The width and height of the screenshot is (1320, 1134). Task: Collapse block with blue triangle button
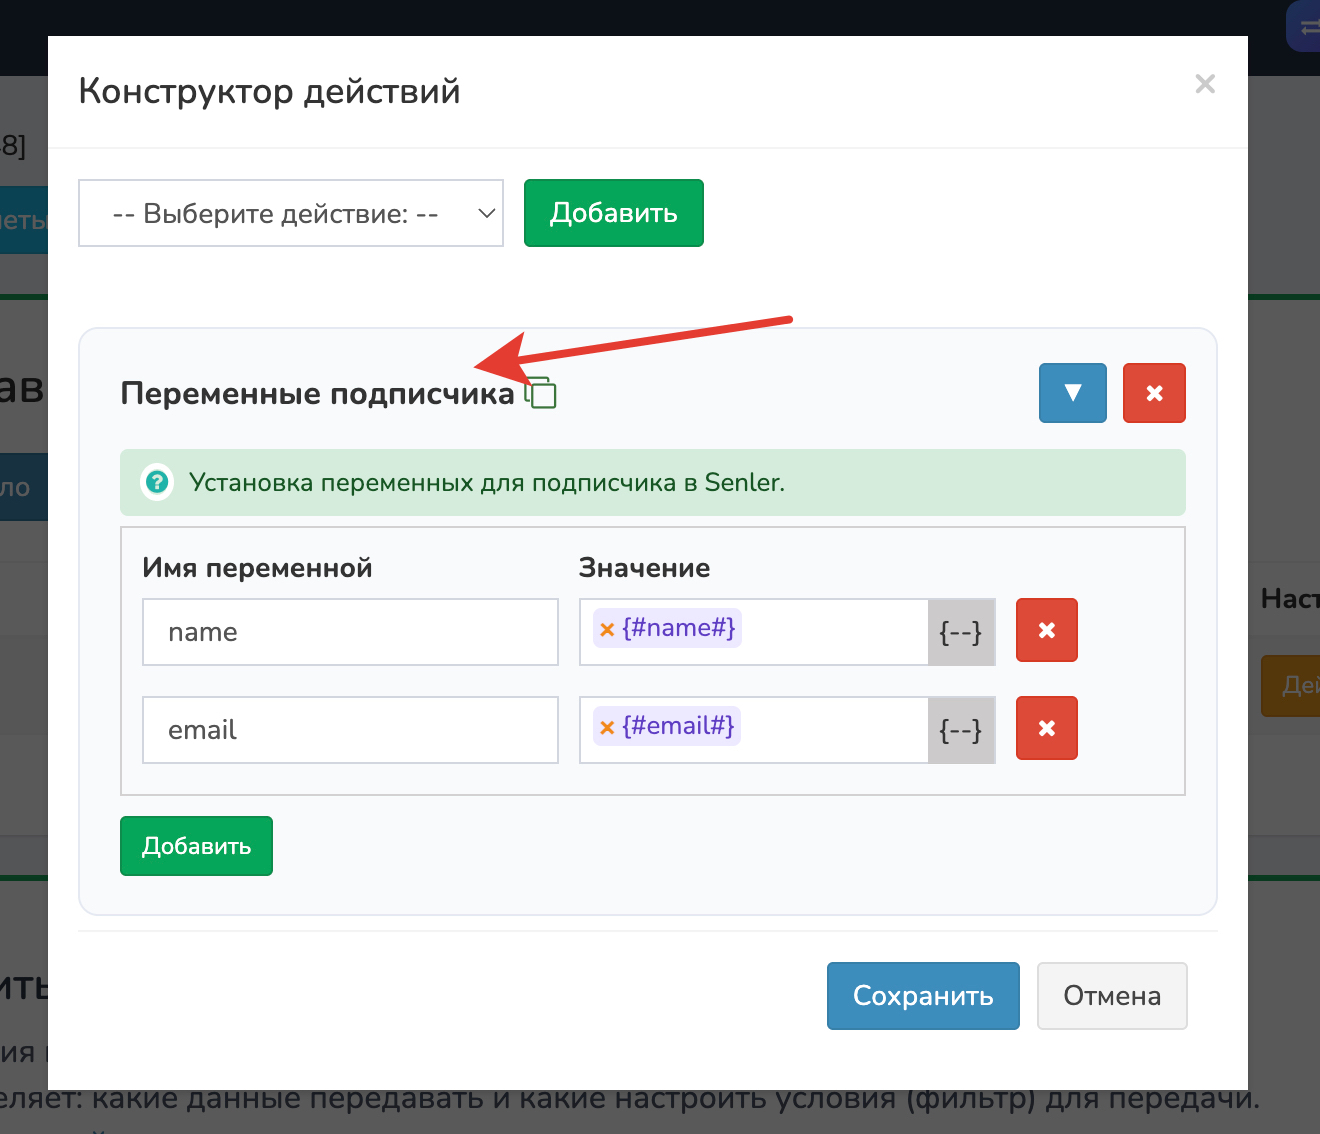click(x=1072, y=393)
